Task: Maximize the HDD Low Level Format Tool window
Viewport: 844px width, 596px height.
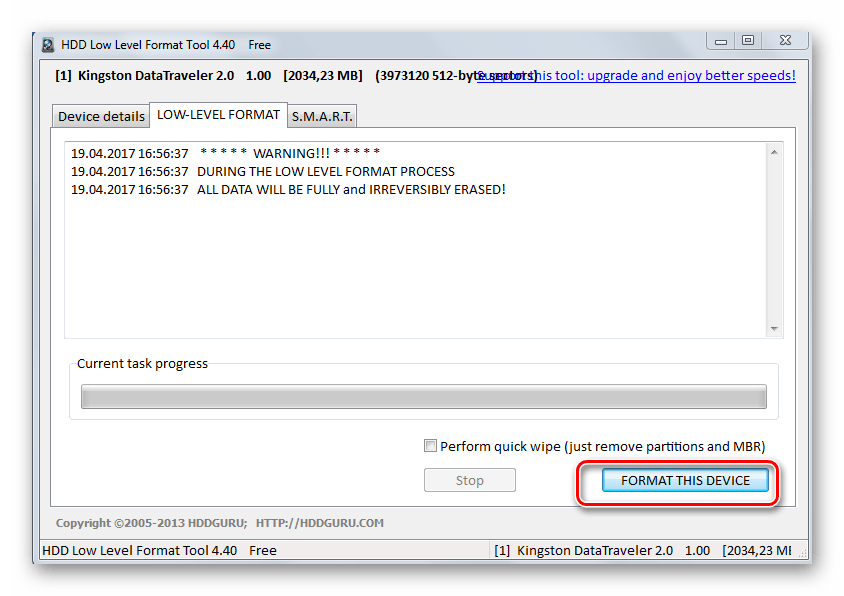Action: pyautogui.click(x=748, y=41)
